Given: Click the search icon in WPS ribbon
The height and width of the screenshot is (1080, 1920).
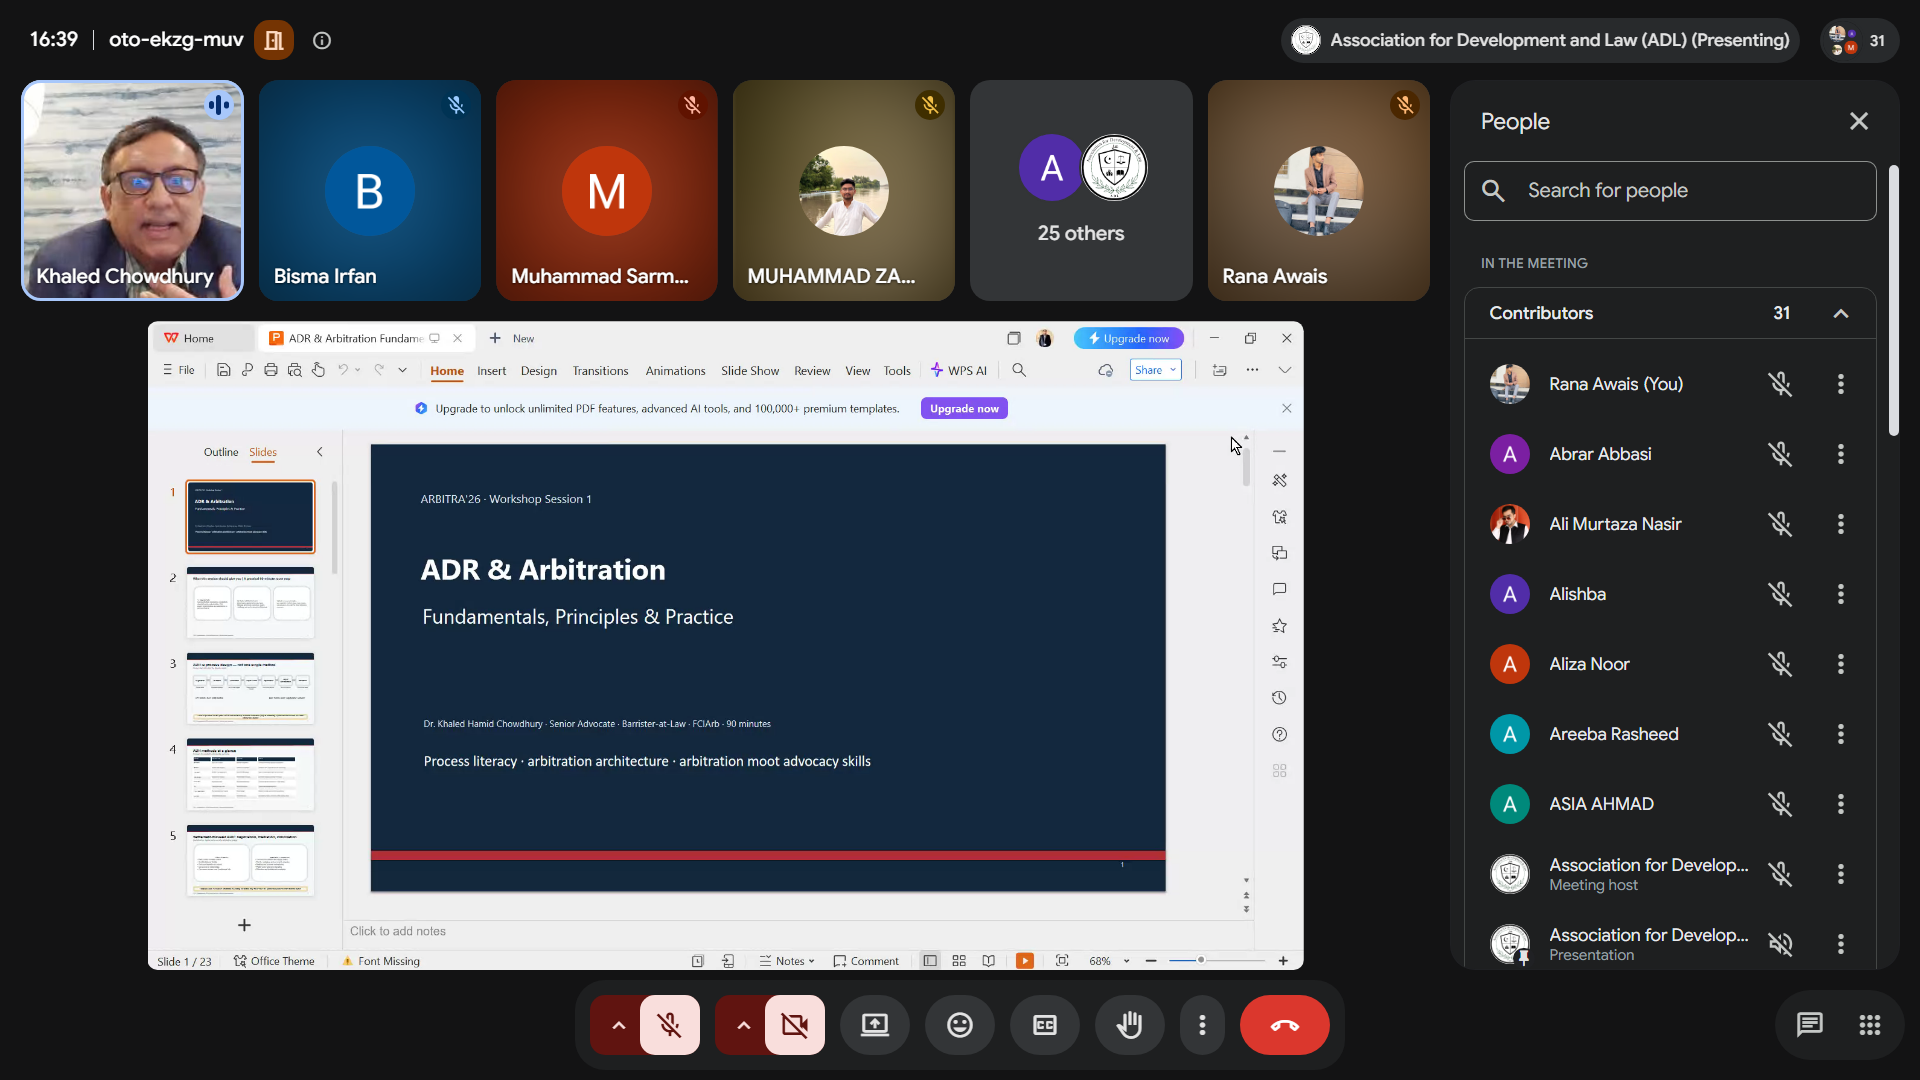Looking at the screenshot, I should click(x=1019, y=370).
